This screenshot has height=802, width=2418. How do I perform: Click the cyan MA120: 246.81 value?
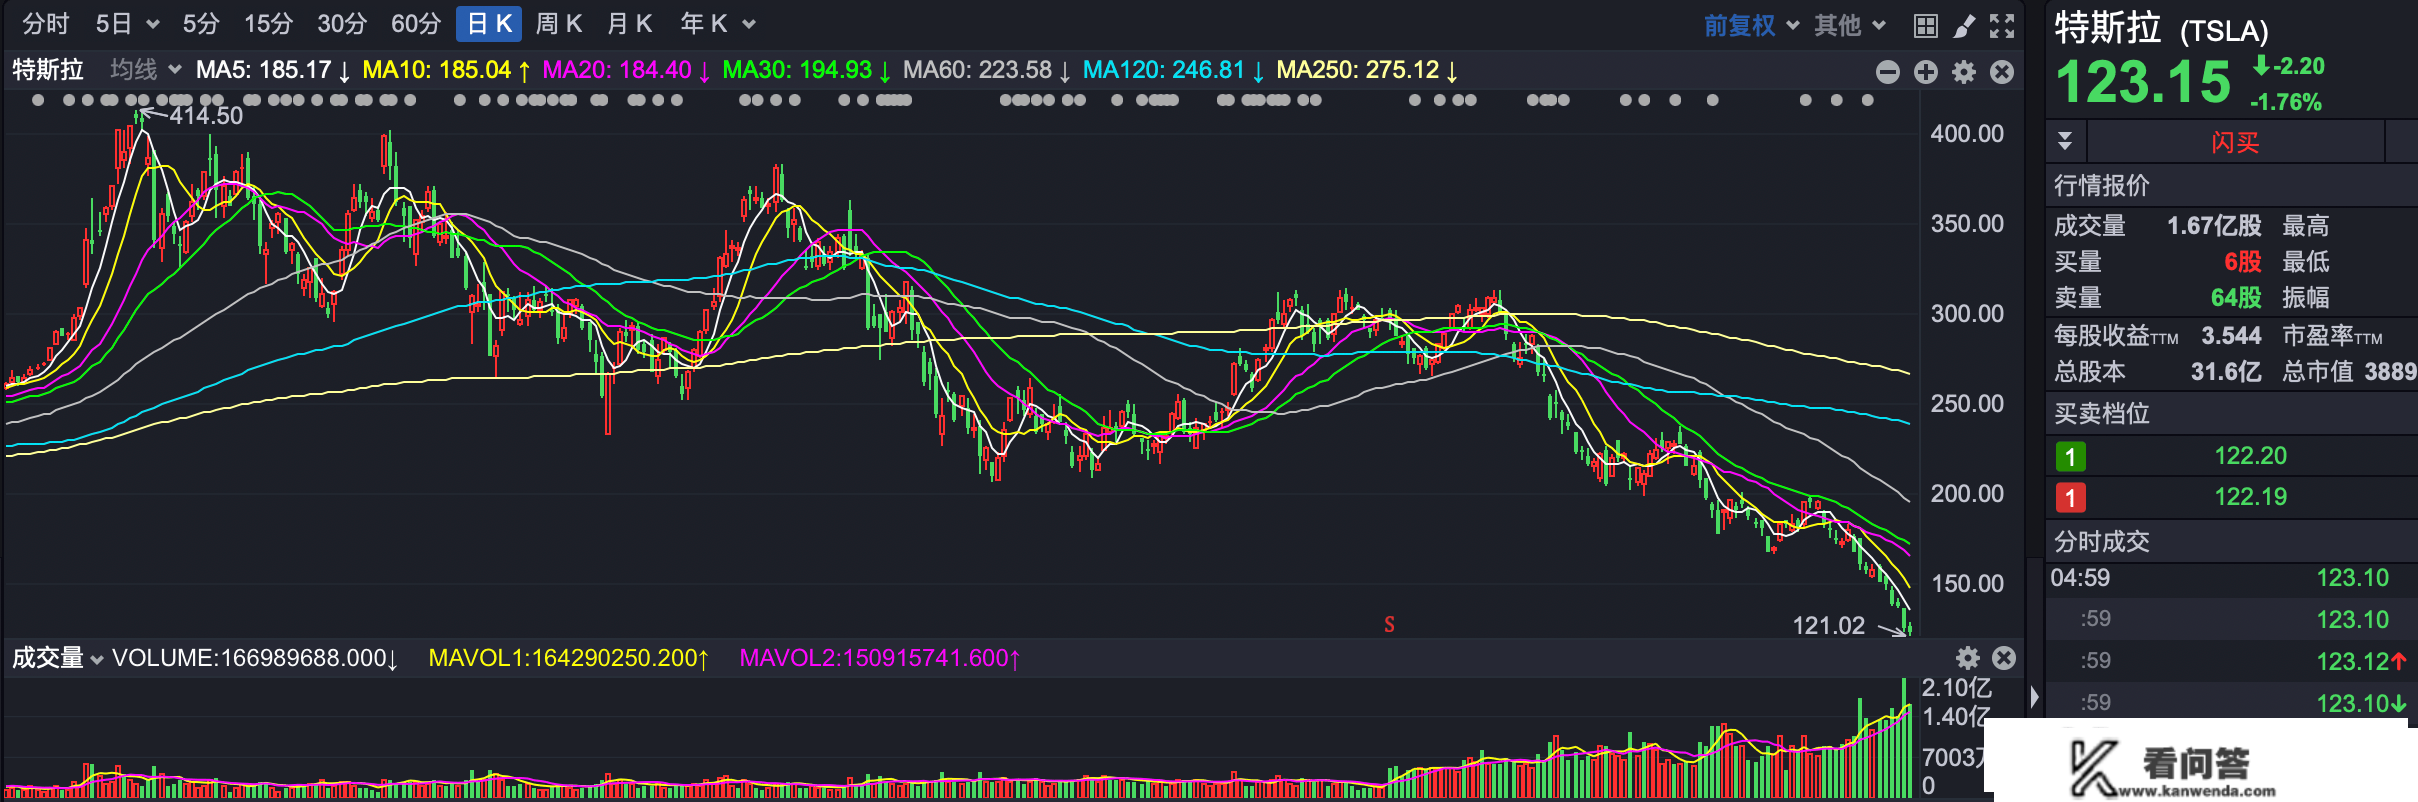click(x=1173, y=70)
